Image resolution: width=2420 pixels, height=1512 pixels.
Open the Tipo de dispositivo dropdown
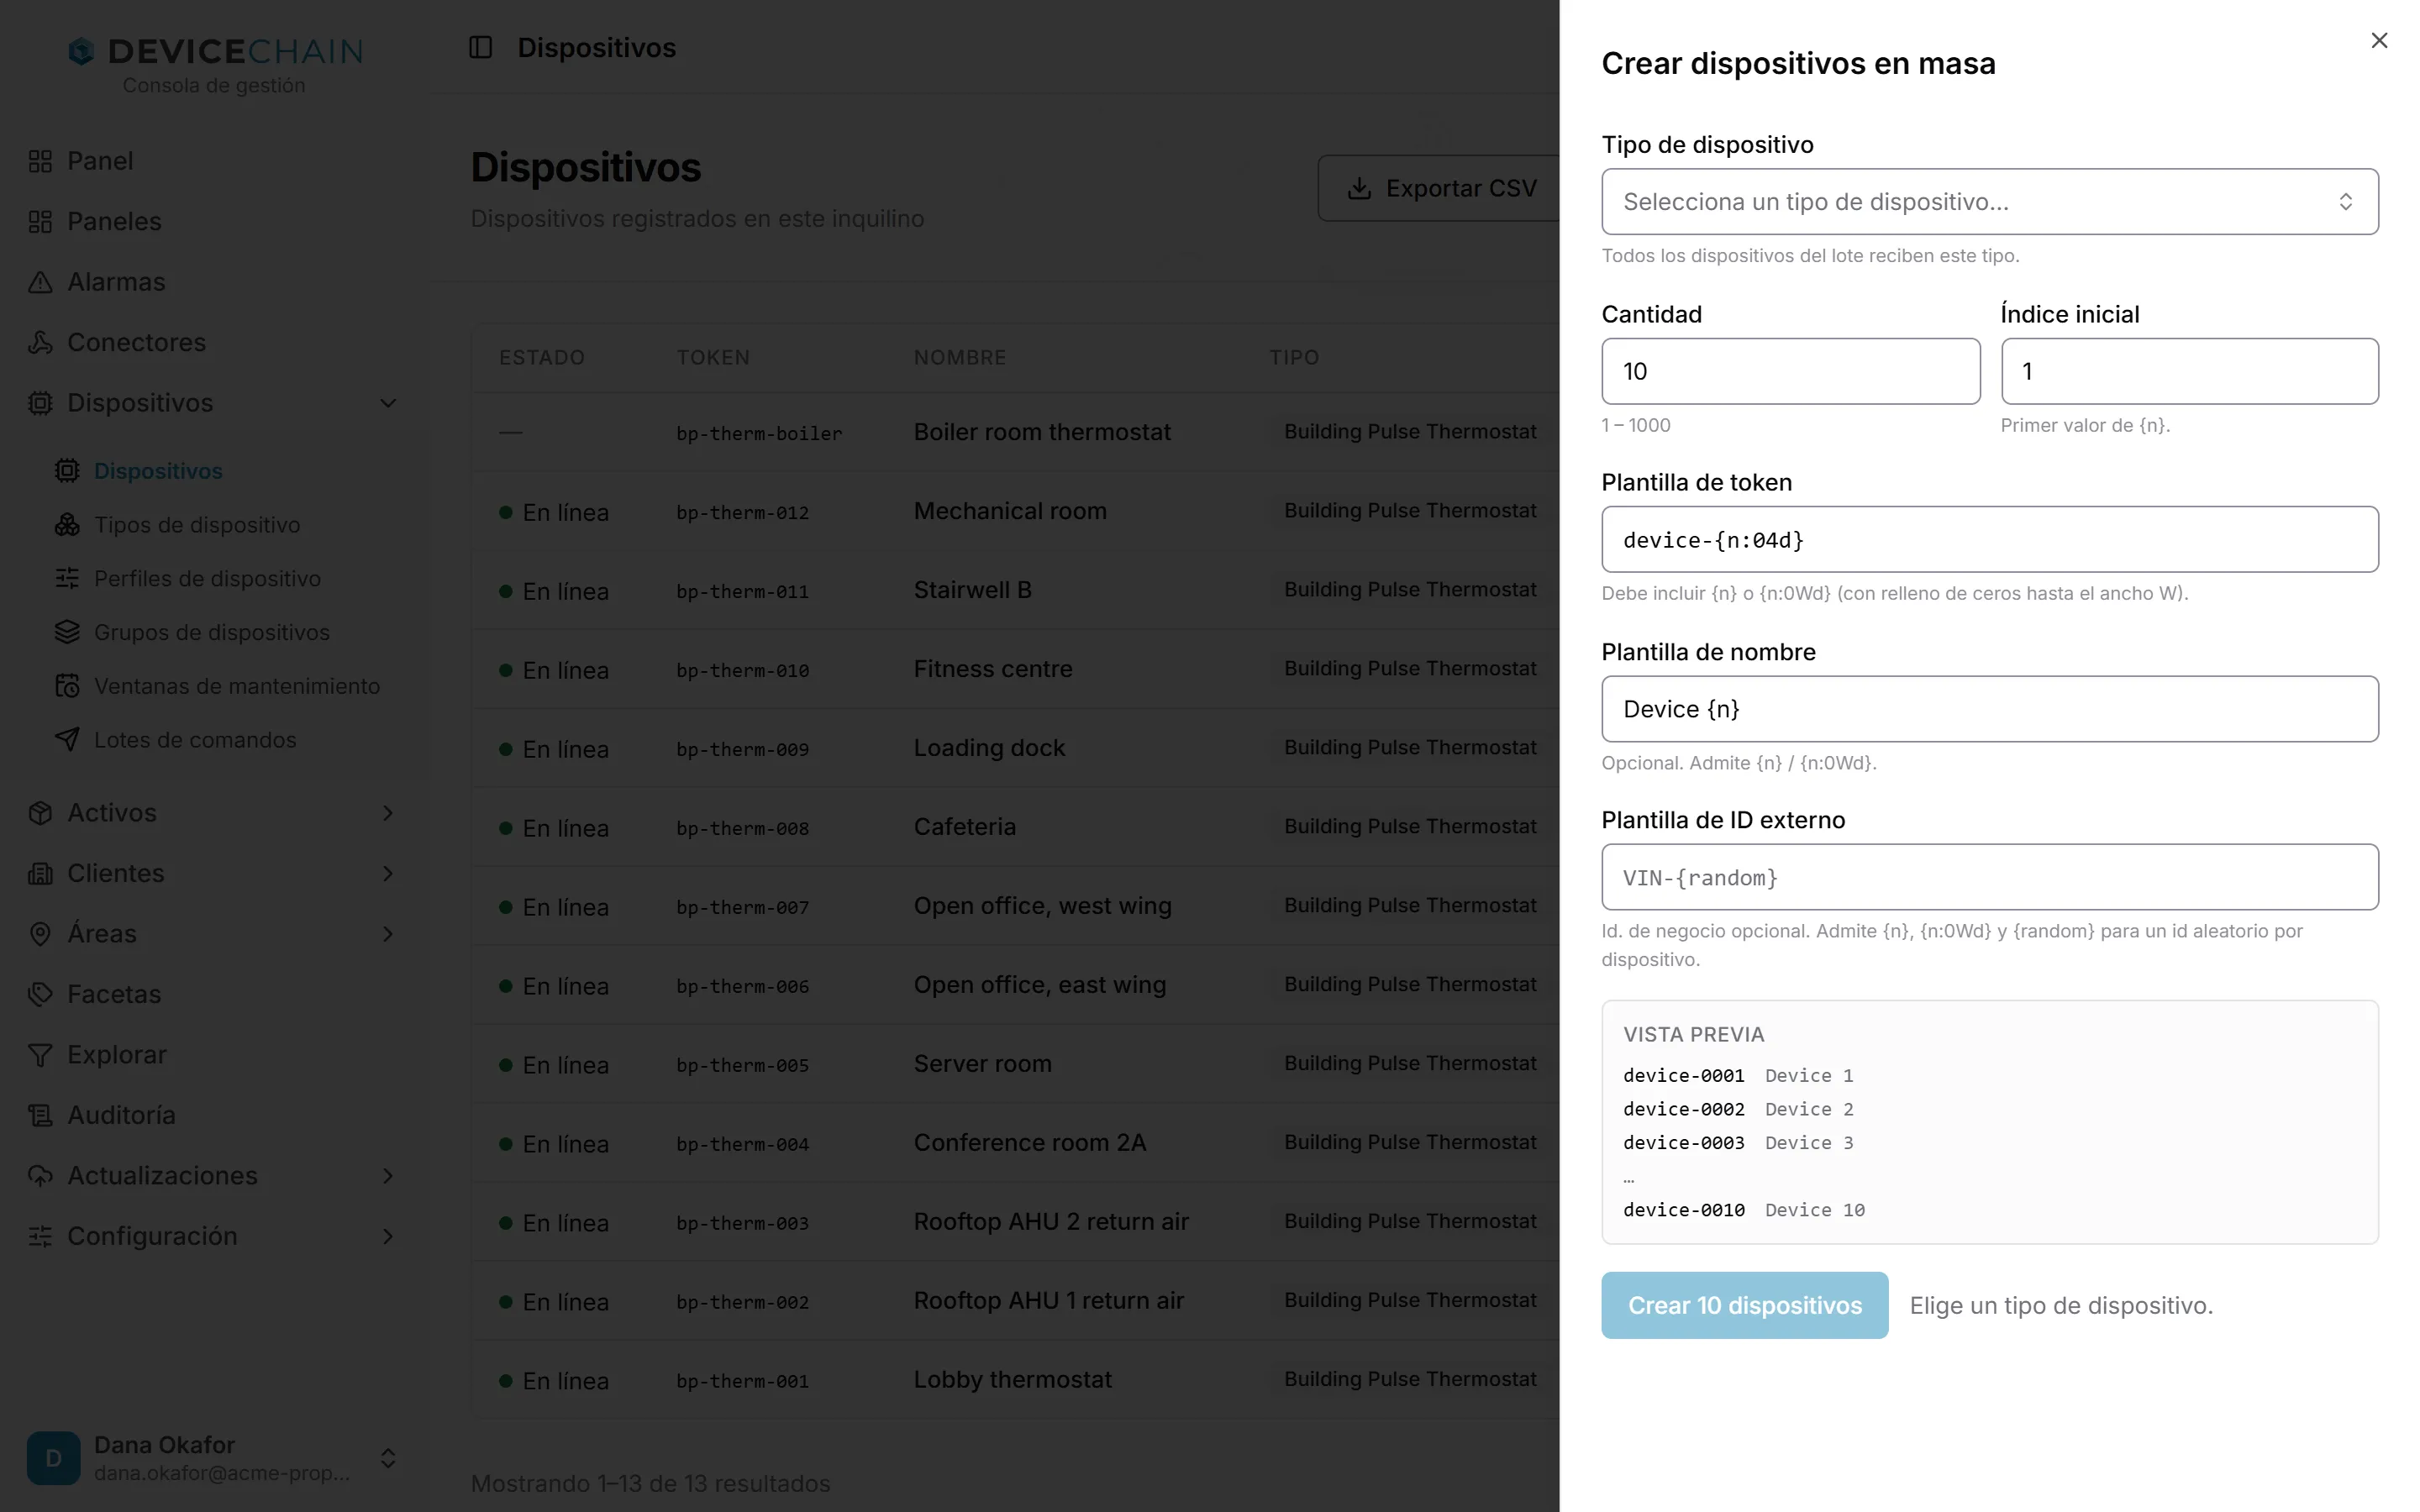point(1990,202)
